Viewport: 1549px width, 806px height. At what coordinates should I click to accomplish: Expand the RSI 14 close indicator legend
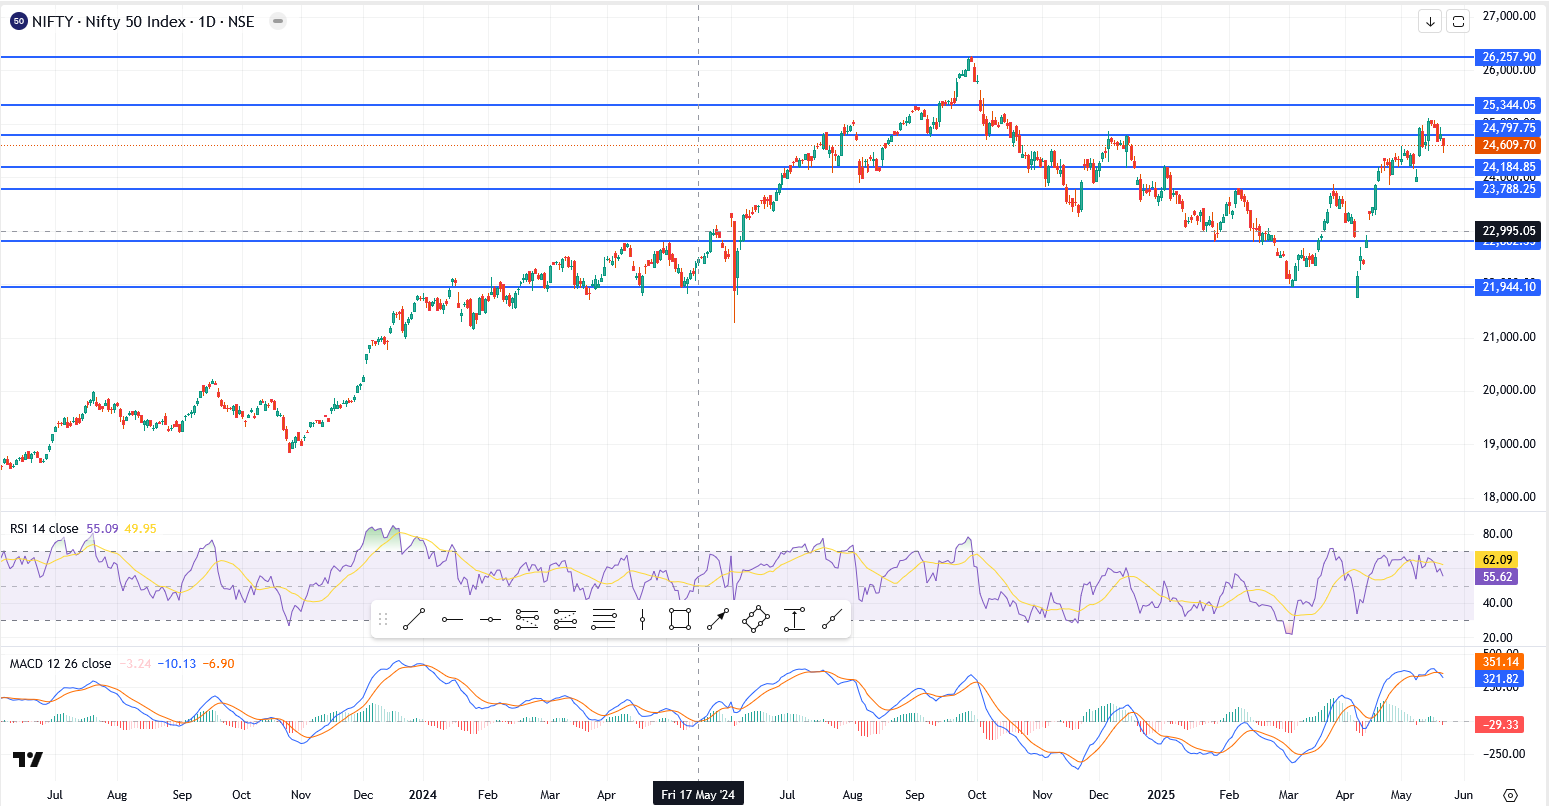tap(44, 528)
